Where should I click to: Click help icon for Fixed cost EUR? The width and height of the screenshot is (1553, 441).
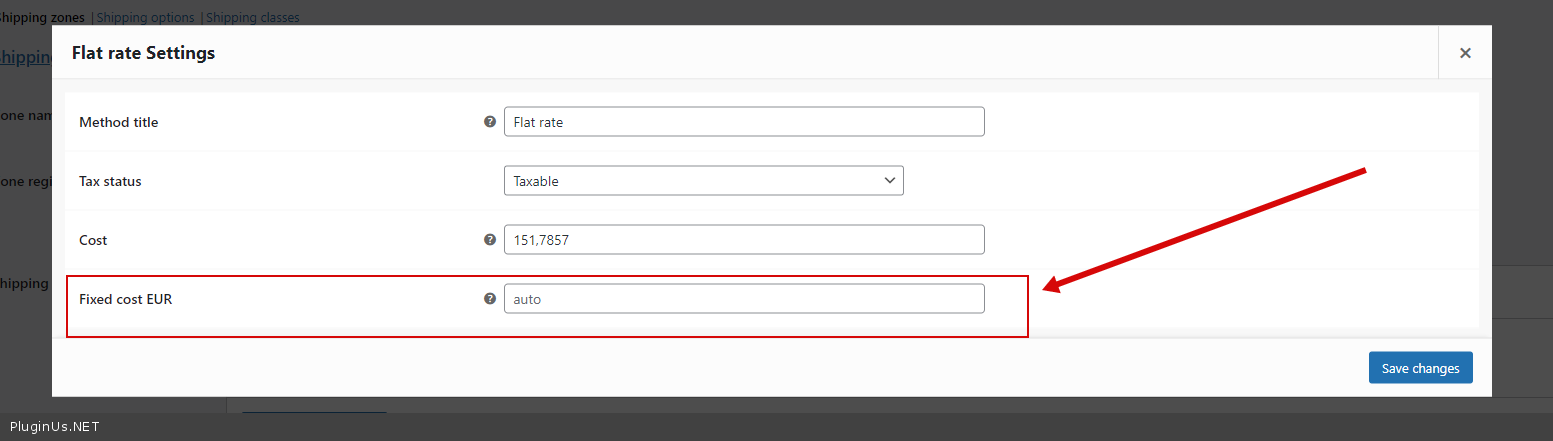pyautogui.click(x=490, y=298)
